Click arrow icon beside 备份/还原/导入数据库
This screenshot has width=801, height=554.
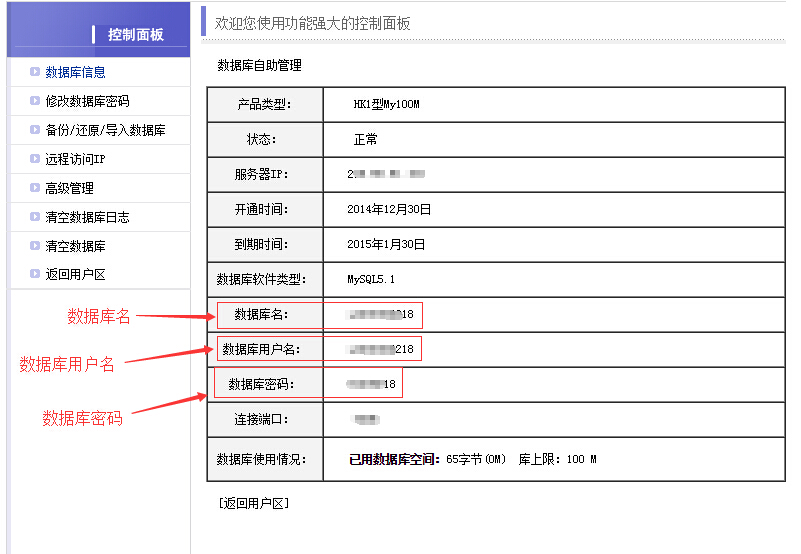35,130
